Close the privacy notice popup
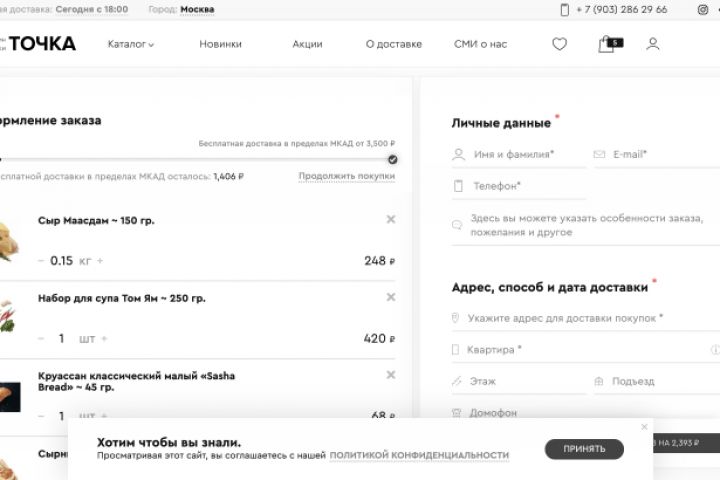 (644, 427)
